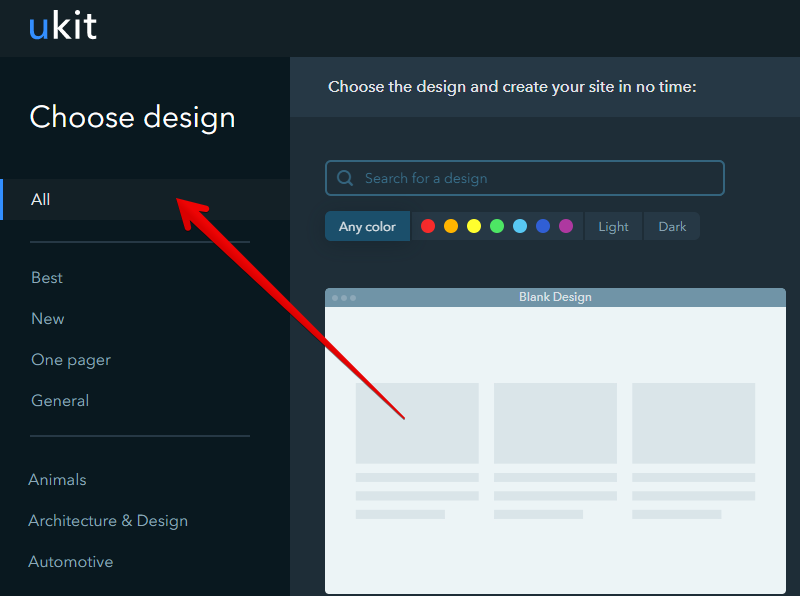Viewport: 800px width, 596px height.
Task: Filter designs by dark blue color
Action: click(543, 226)
